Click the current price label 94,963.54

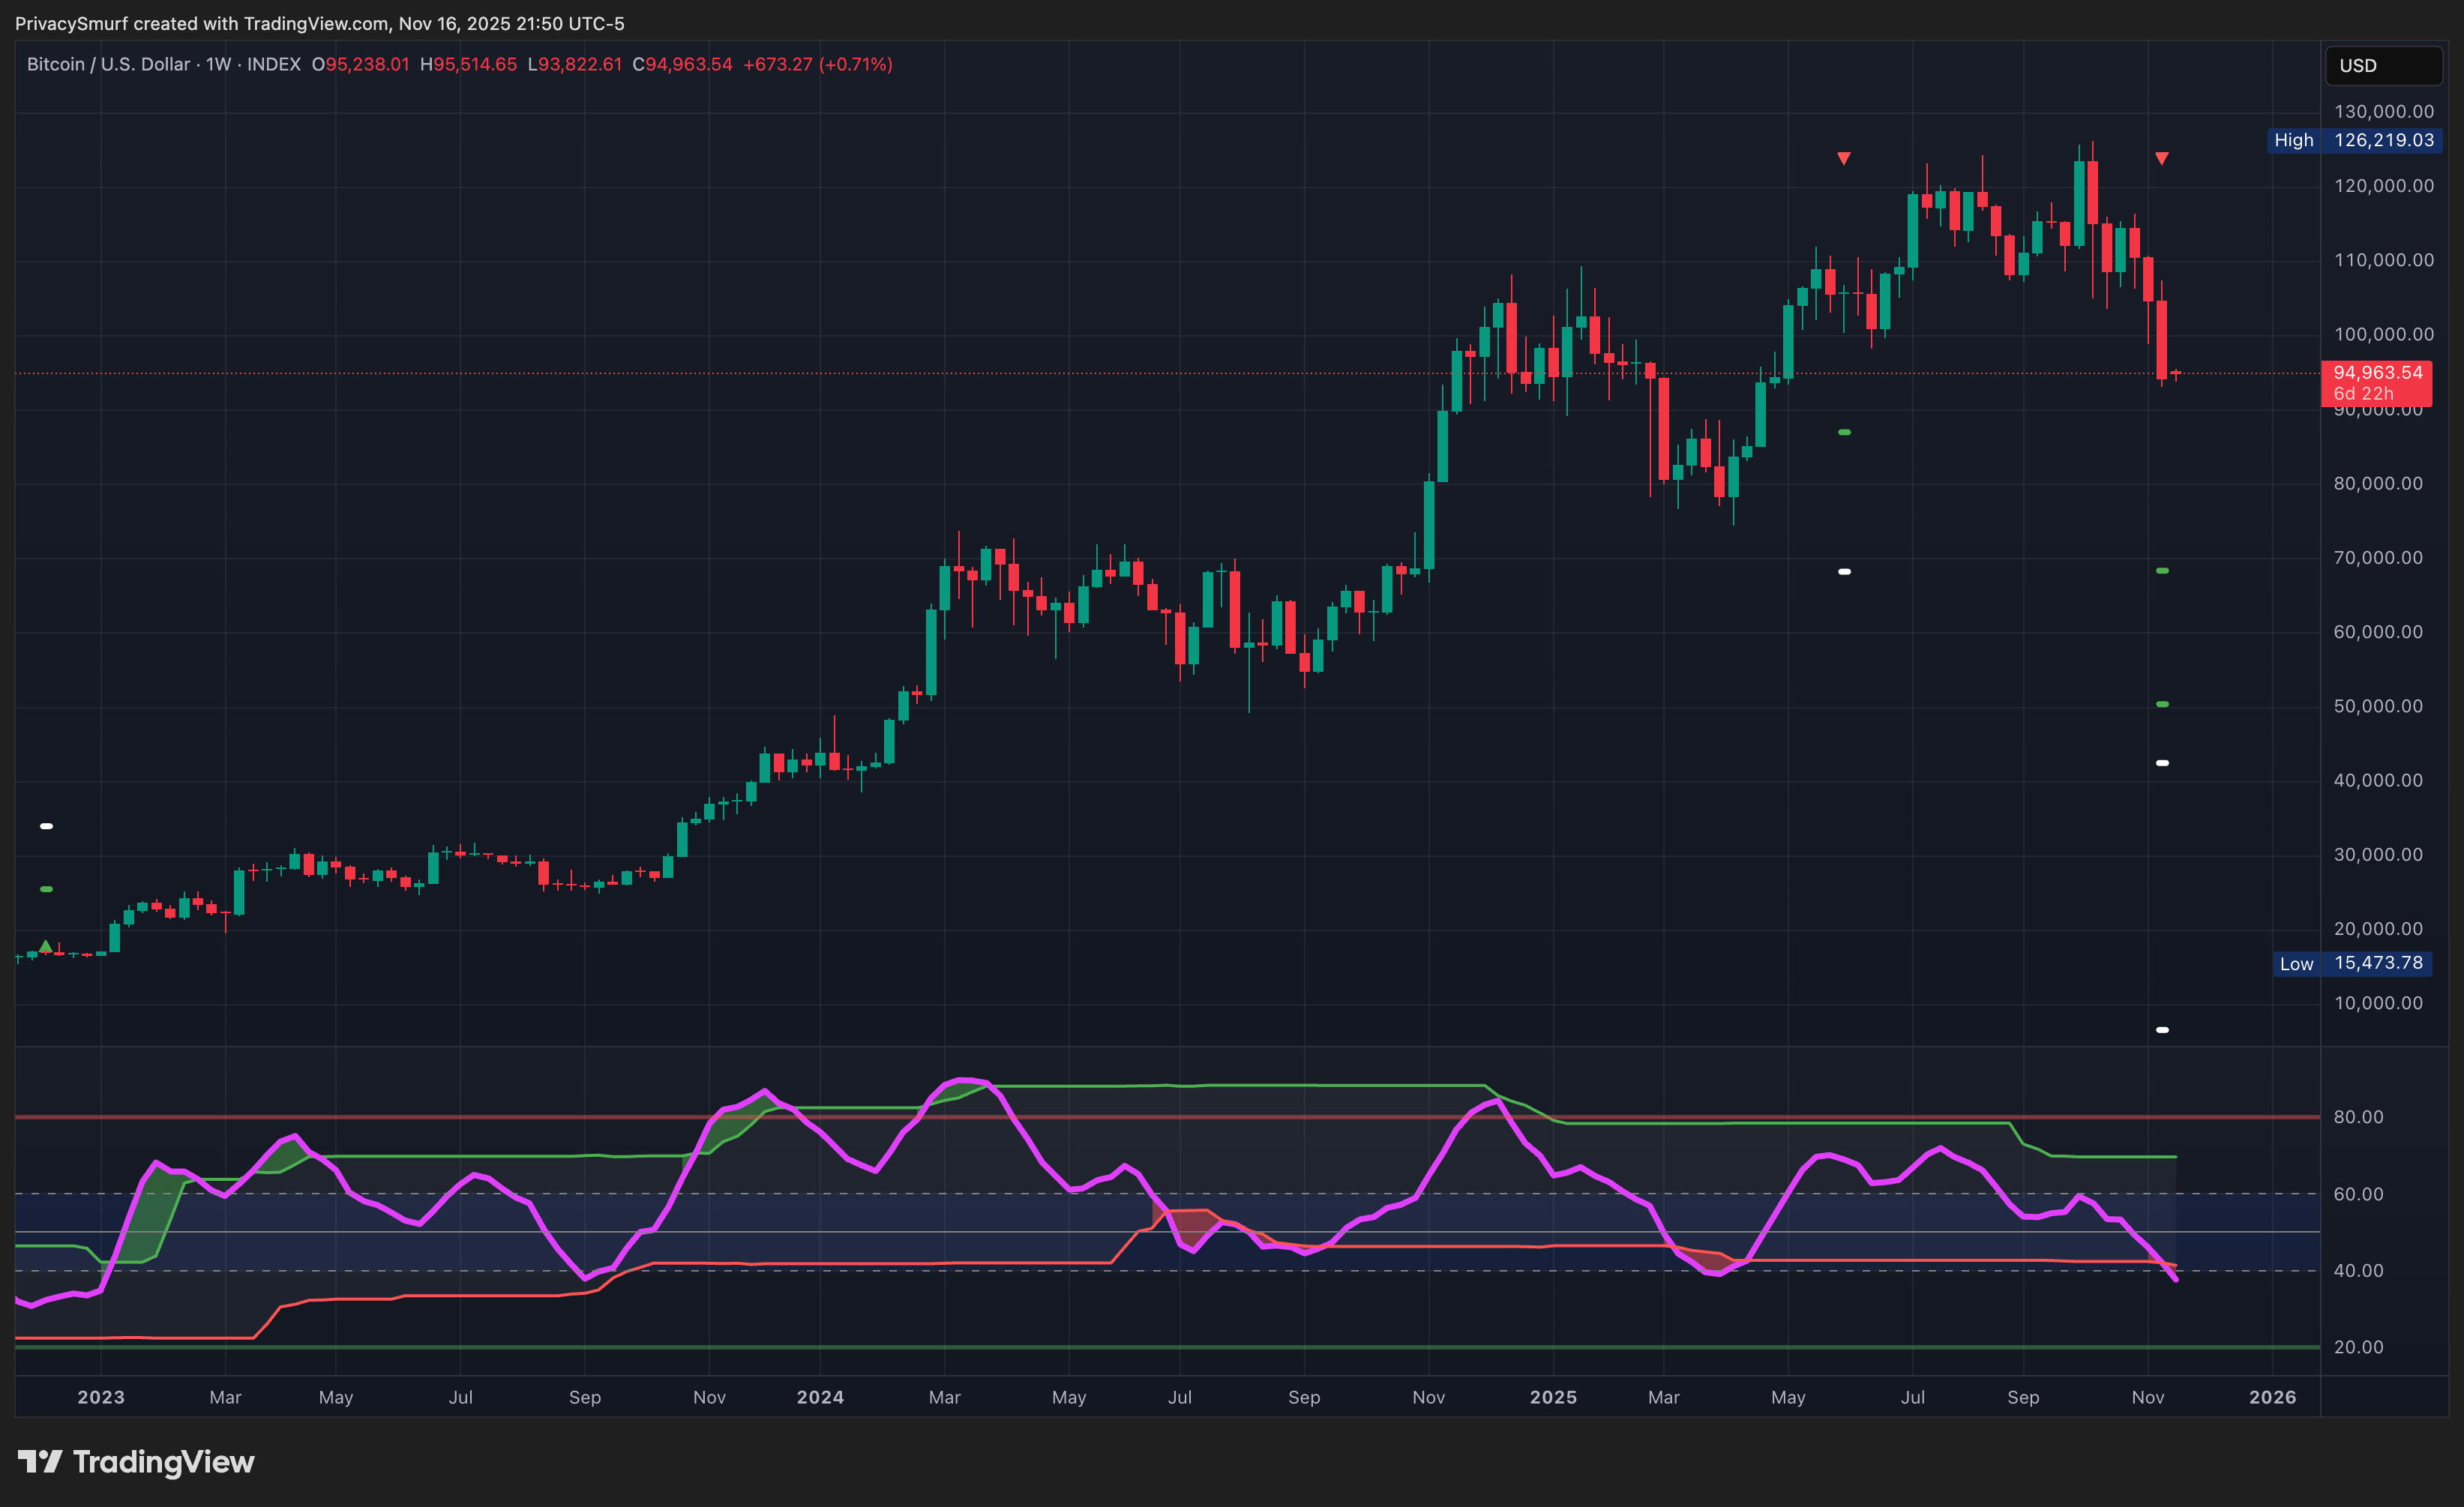(x=2378, y=373)
